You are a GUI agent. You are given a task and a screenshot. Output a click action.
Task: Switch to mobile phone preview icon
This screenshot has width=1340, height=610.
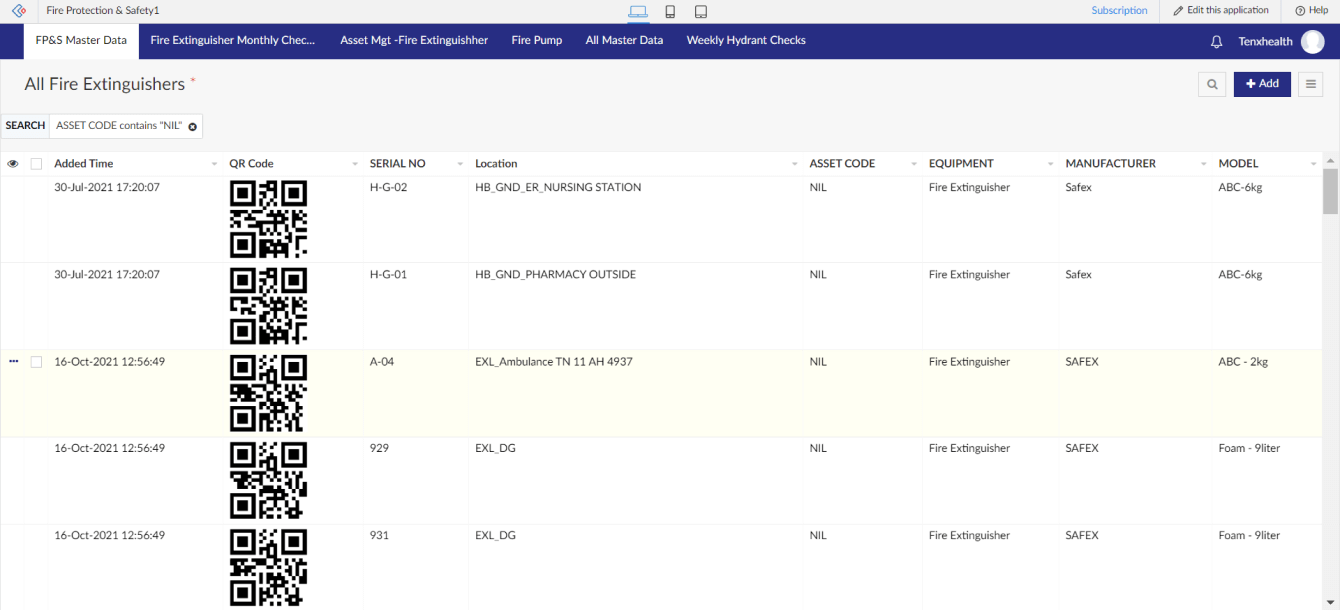point(670,12)
